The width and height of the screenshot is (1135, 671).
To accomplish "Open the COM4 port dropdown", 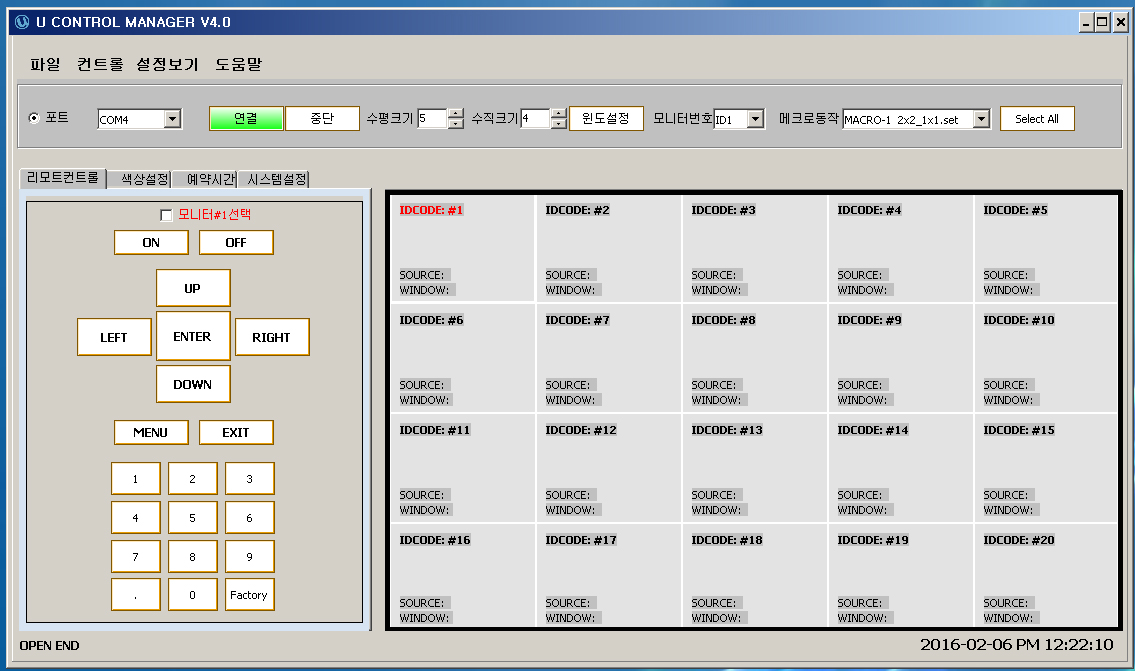I will point(172,120).
